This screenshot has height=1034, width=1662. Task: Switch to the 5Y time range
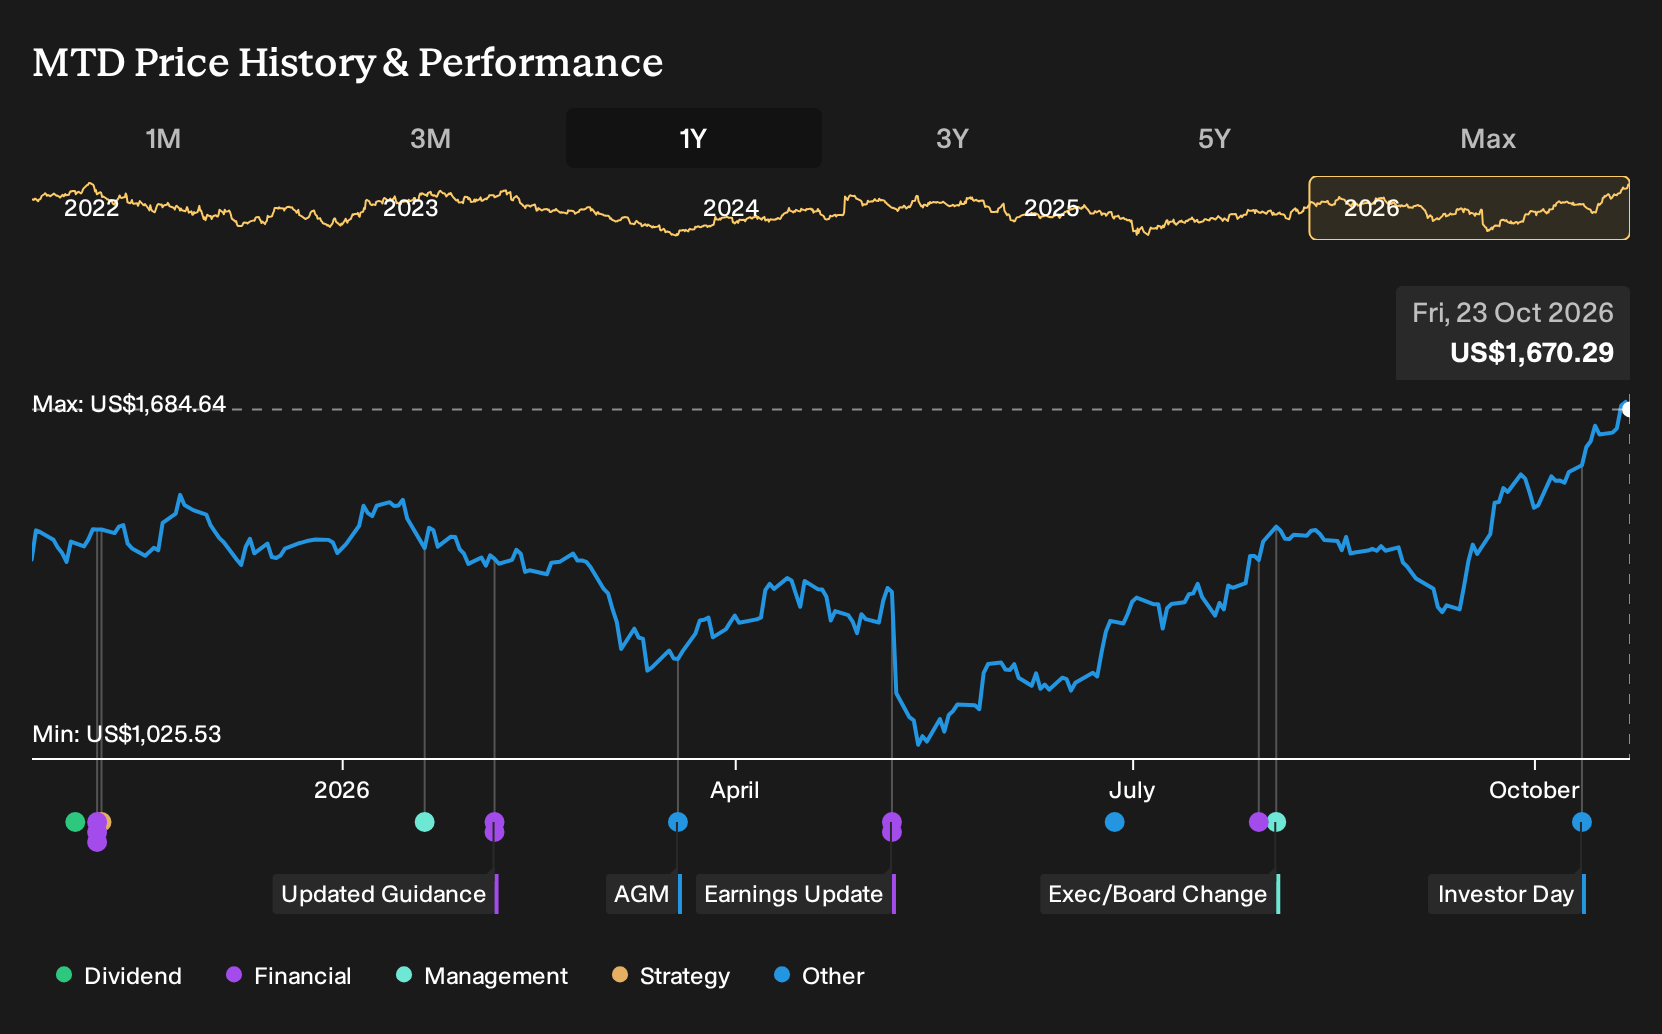click(1214, 138)
